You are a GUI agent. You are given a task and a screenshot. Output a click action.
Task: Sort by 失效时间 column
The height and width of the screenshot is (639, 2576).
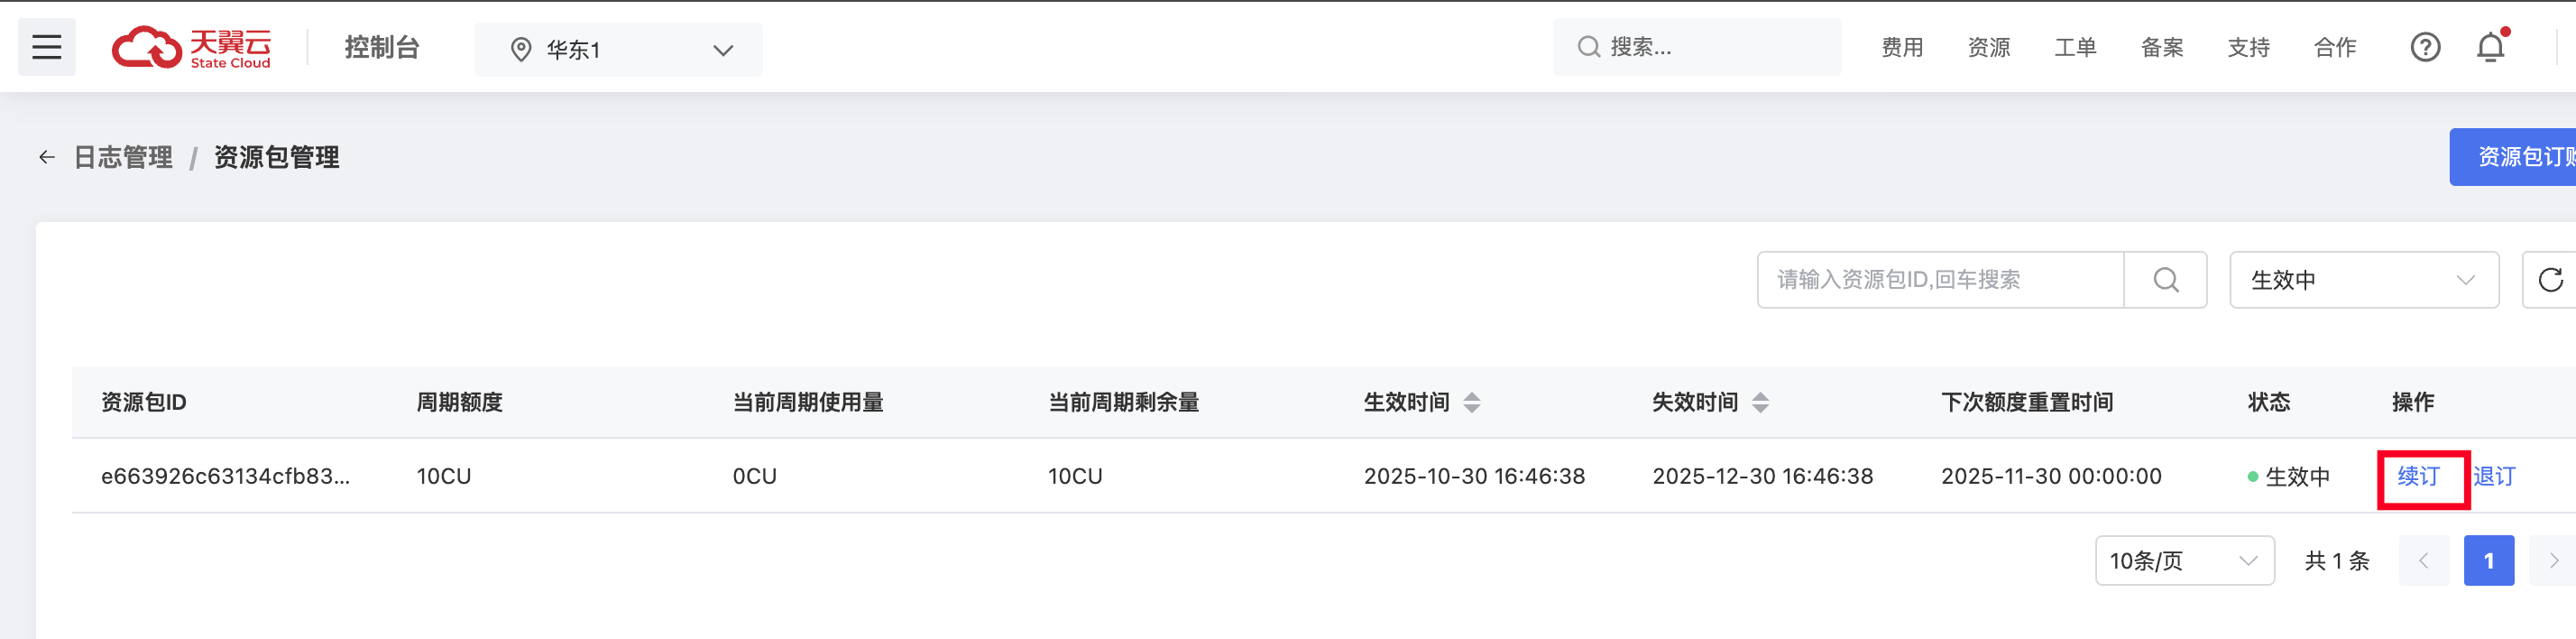coord(1760,403)
